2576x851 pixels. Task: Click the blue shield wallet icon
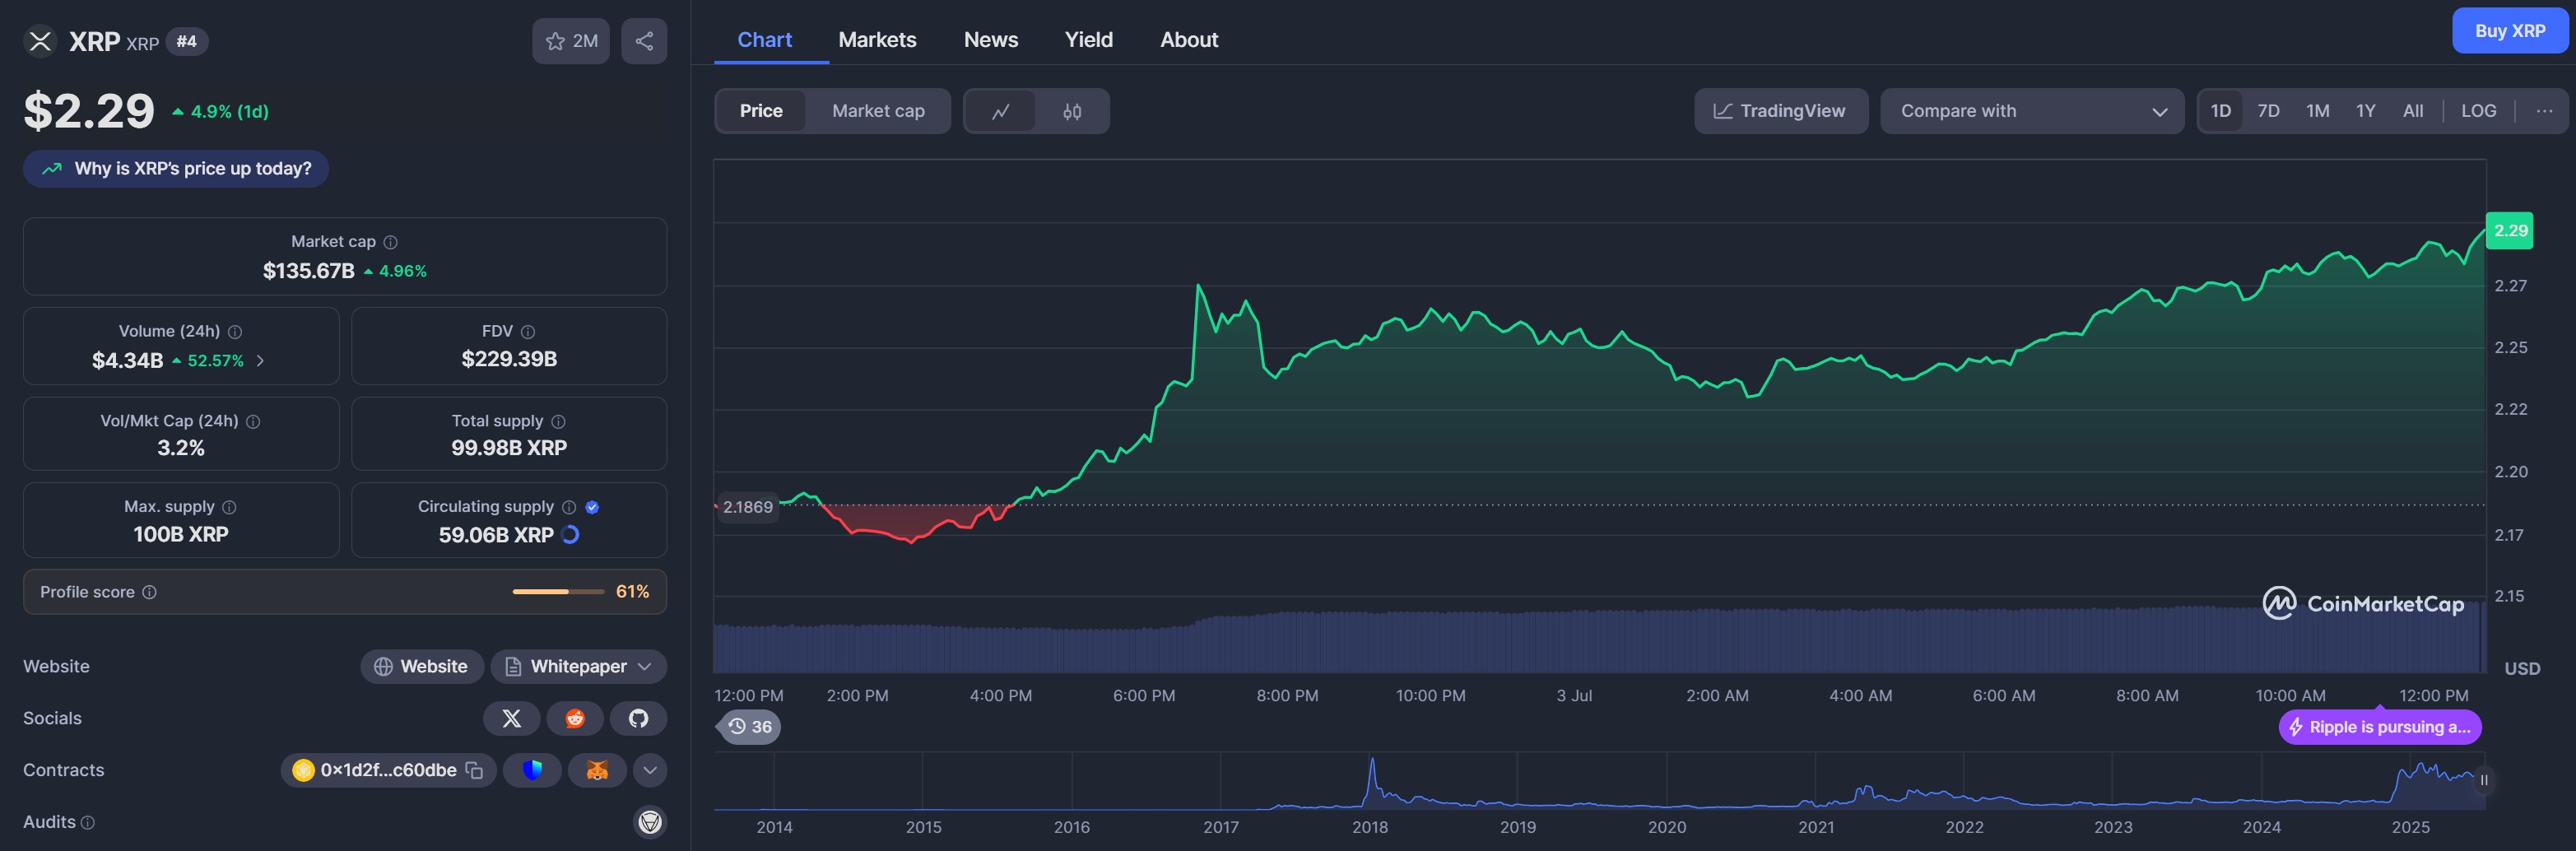pos(532,770)
